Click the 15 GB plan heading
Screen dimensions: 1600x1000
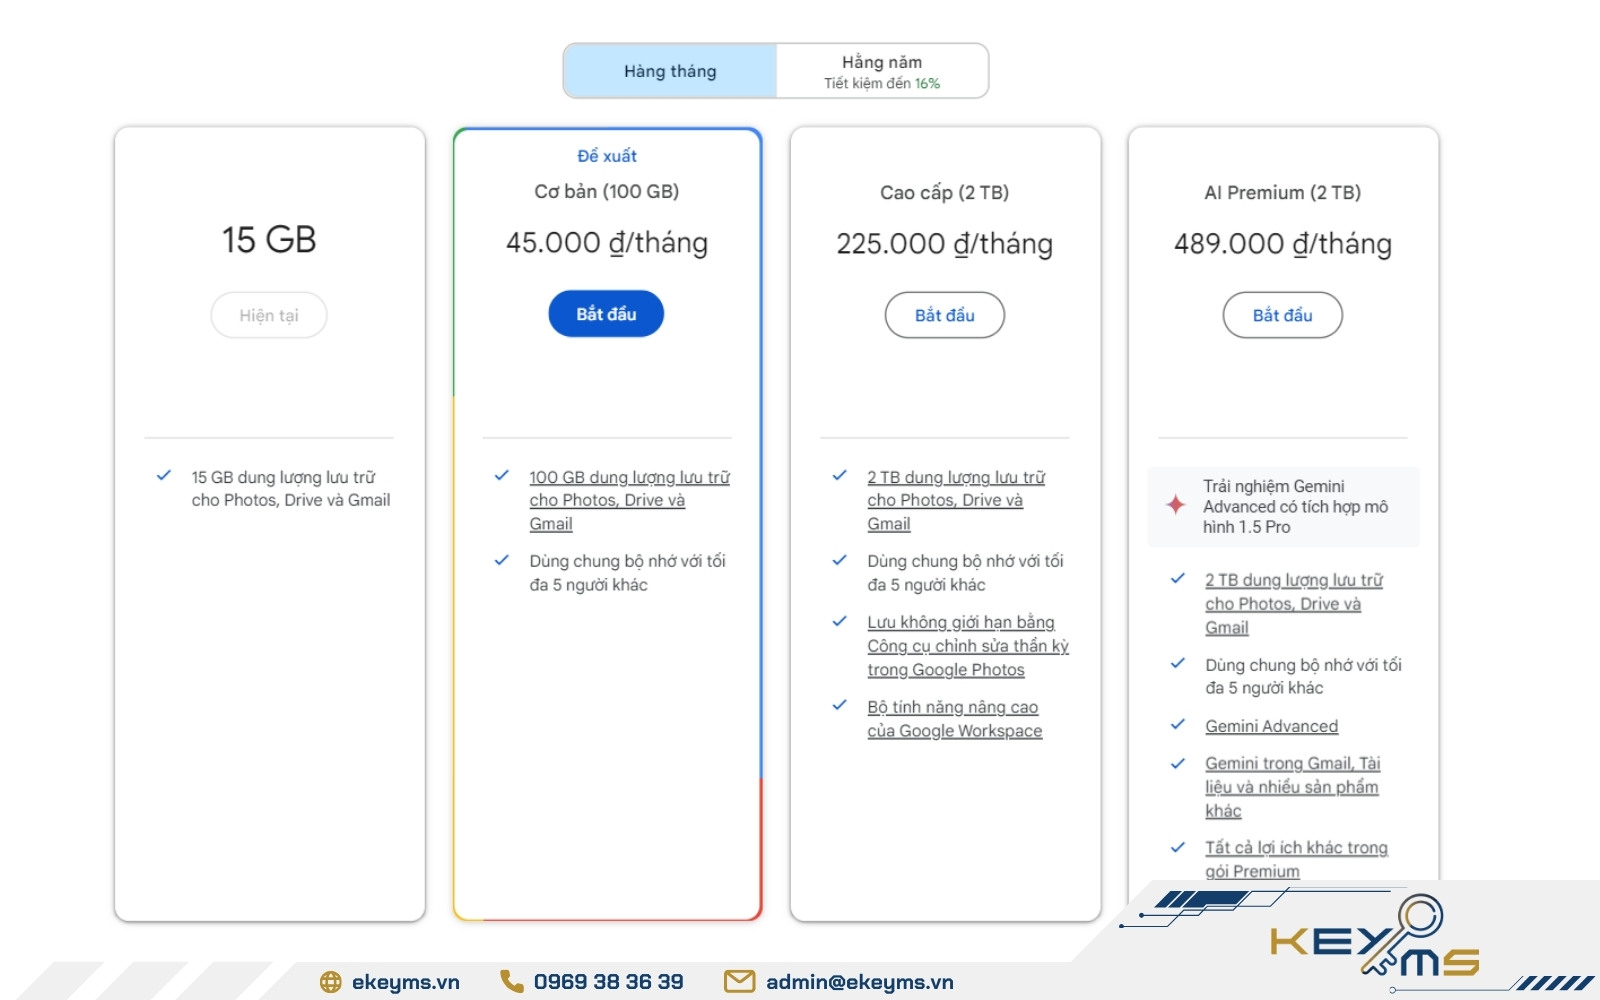click(269, 240)
